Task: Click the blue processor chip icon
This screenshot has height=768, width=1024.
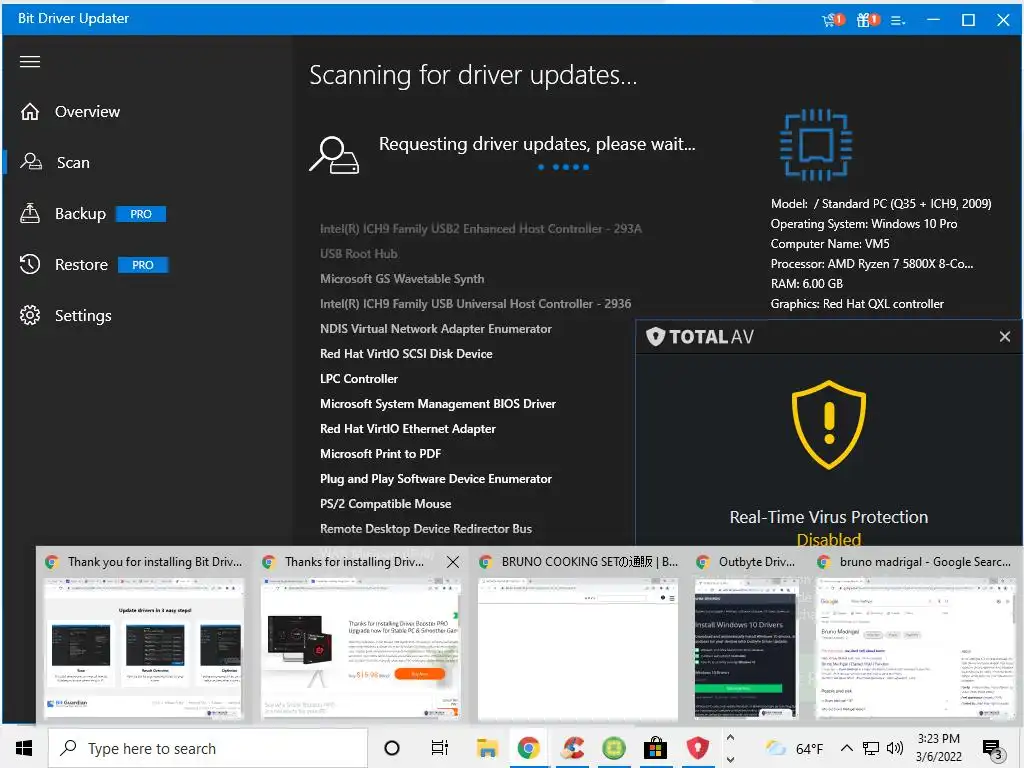Action: 816,145
